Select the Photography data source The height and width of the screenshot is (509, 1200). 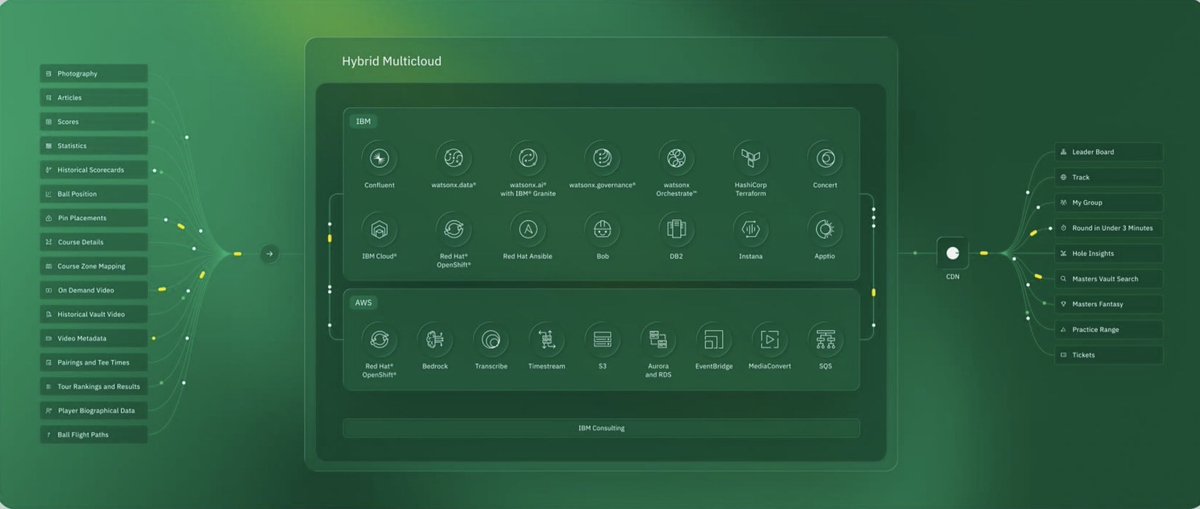[x=94, y=74]
